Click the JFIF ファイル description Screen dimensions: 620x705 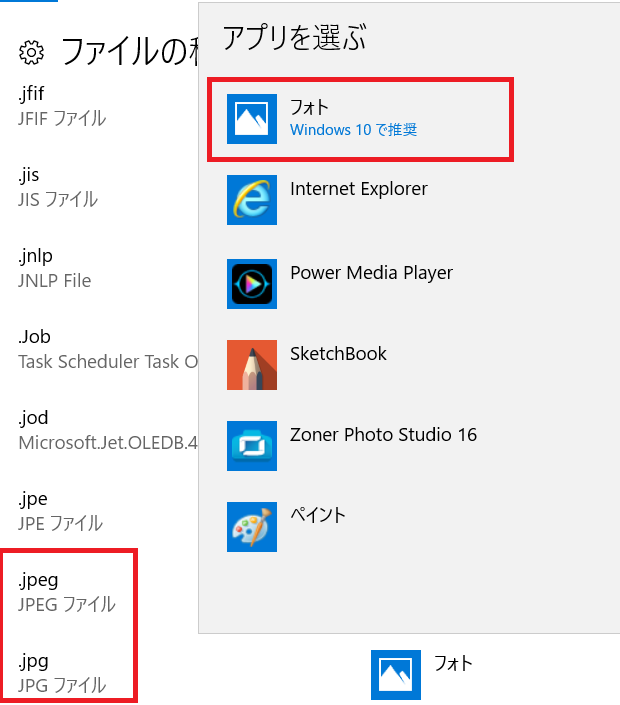coord(62,119)
